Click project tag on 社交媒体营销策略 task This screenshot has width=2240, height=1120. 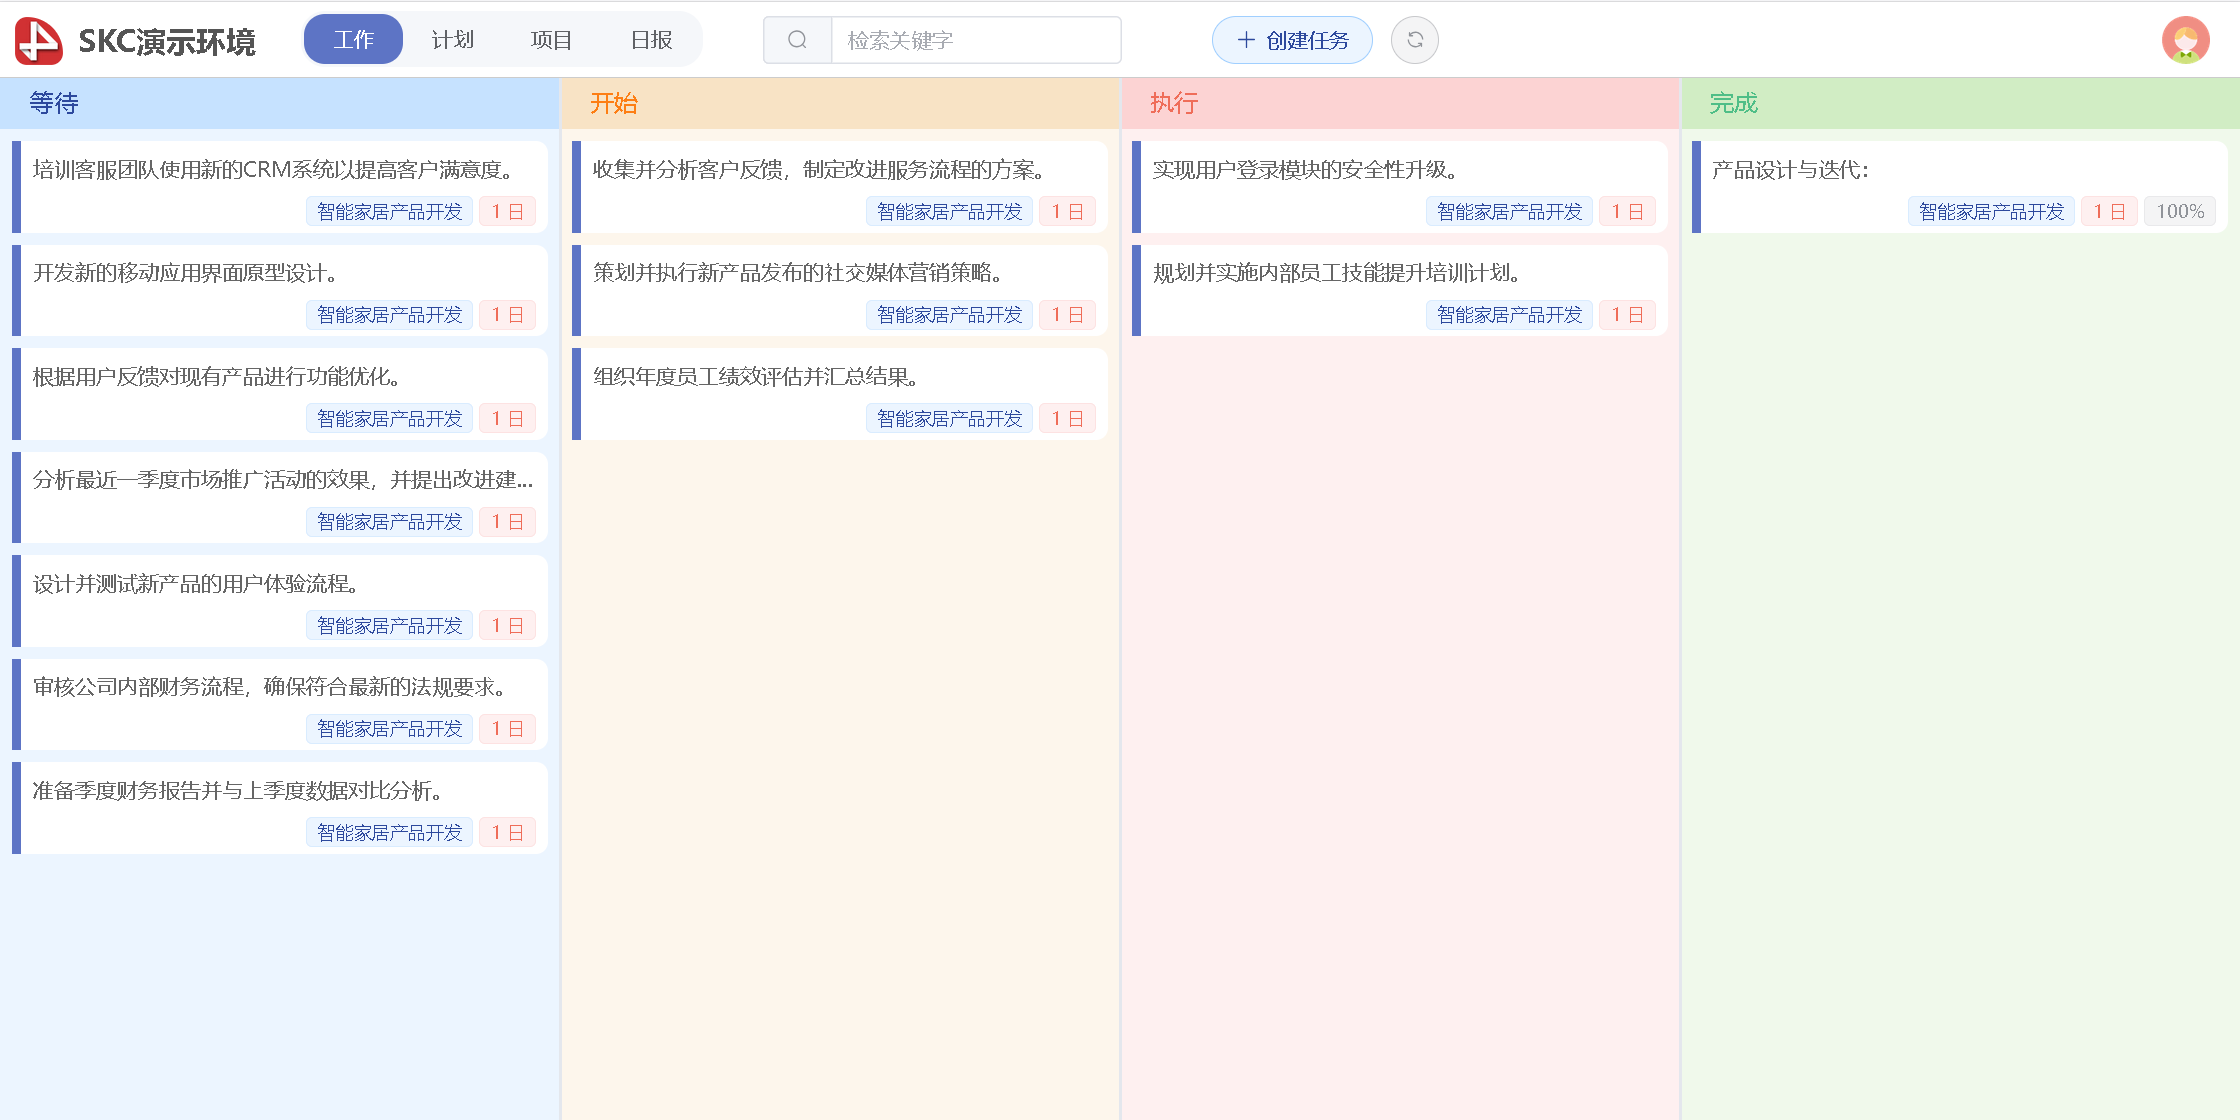949,315
